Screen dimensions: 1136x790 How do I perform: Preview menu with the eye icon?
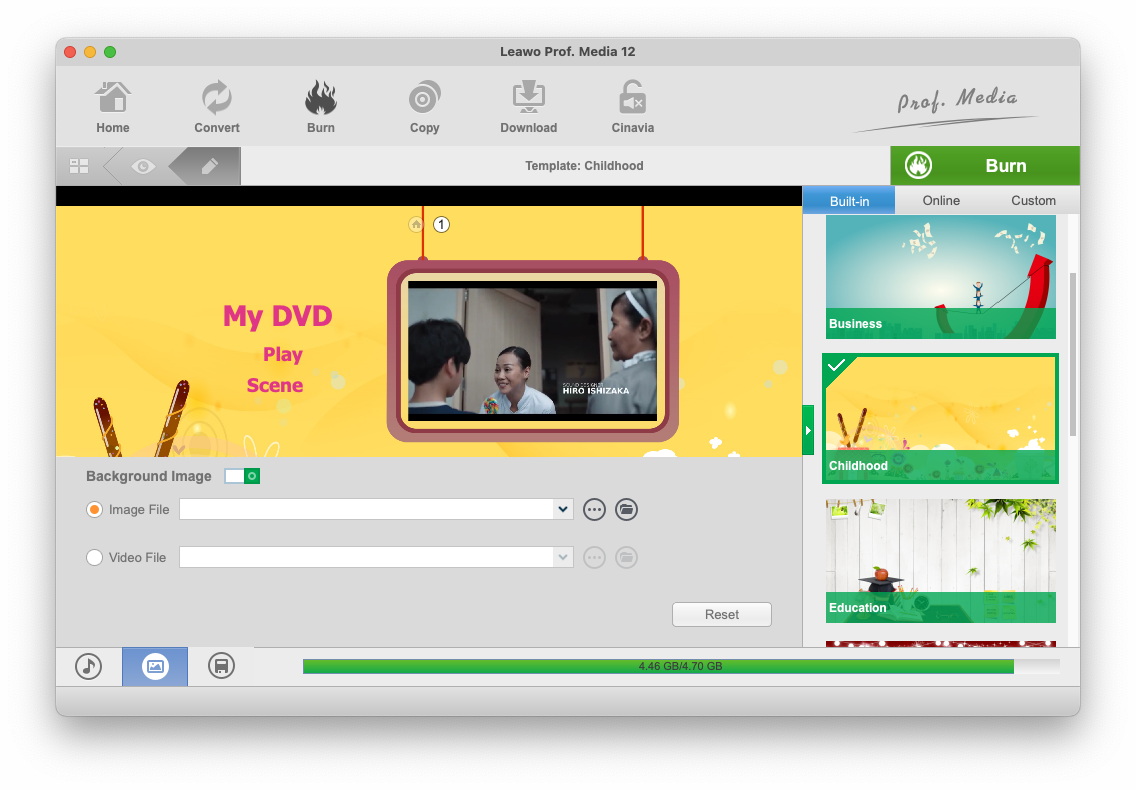coord(143,166)
